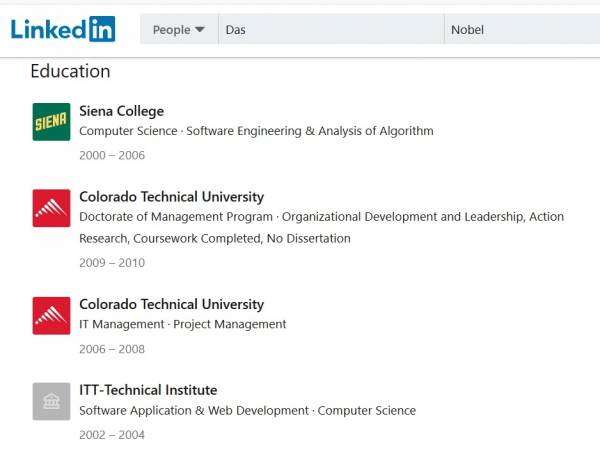The height and width of the screenshot is (453, 600).
Task: Click the first Colorado Technical University logo
Action: coord(51,208)
